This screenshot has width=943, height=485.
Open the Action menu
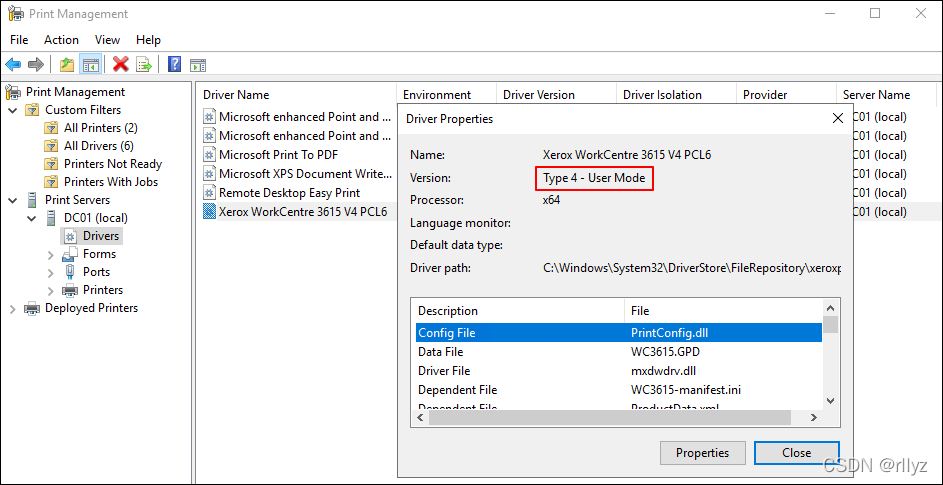[61, 40]
